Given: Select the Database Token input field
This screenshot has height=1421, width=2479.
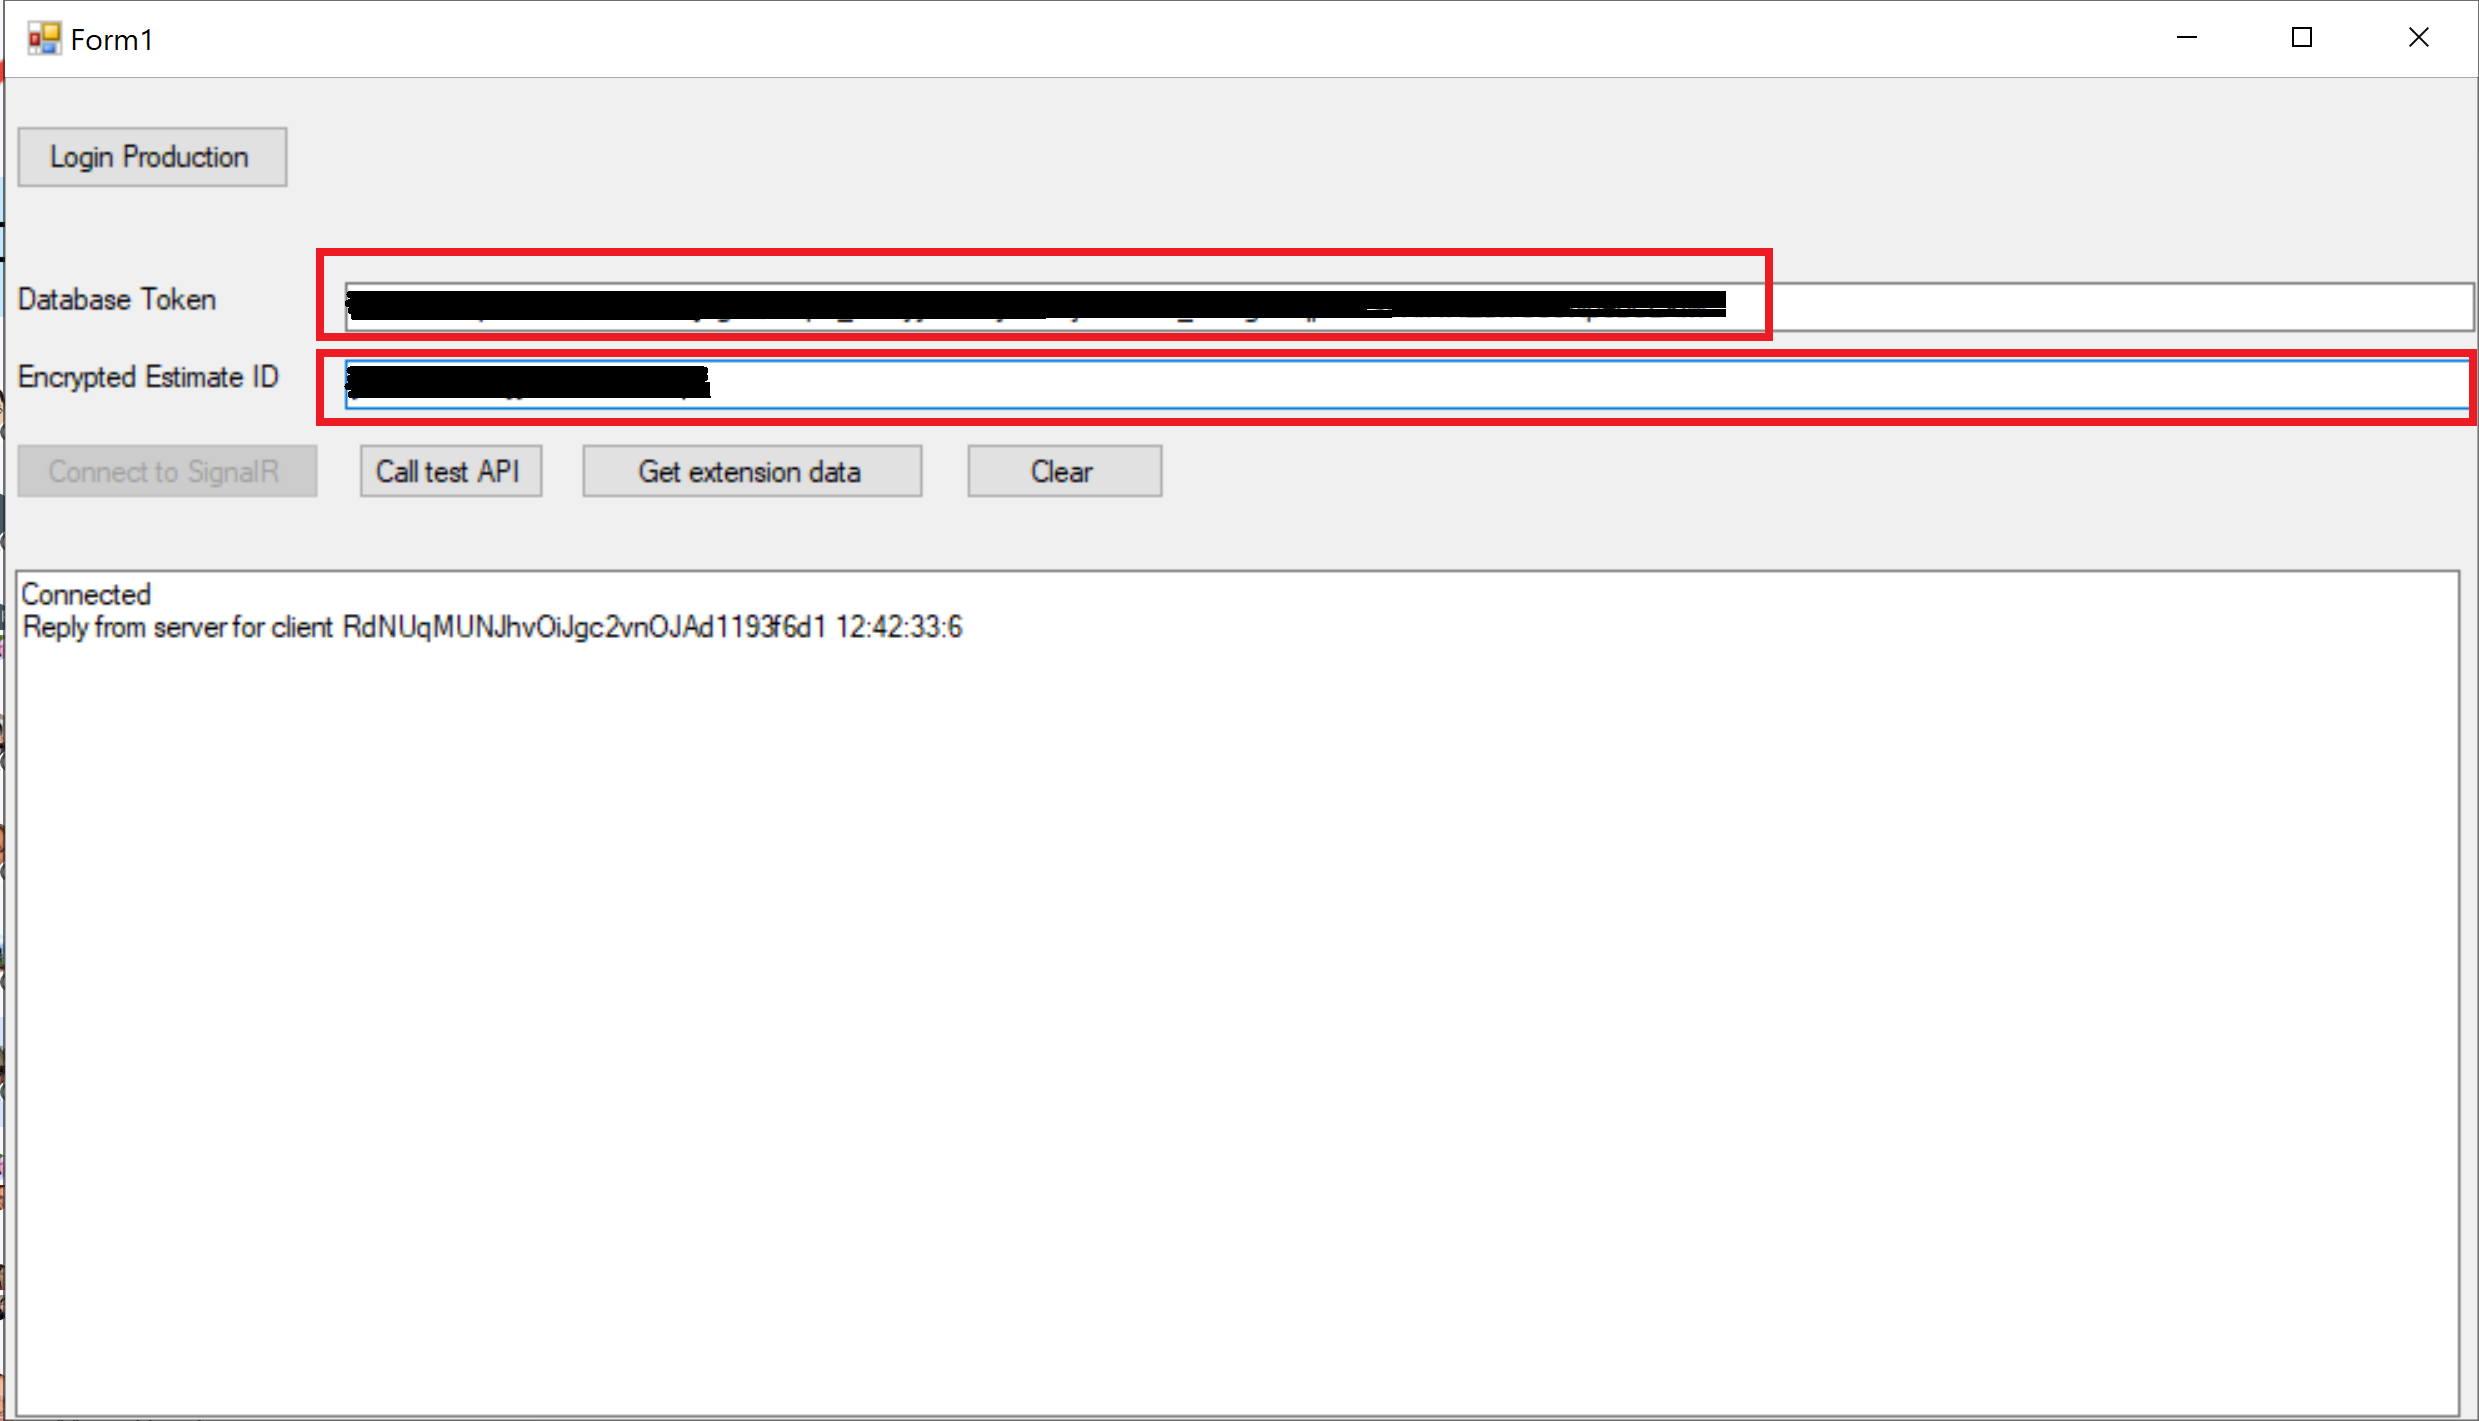Looking at the screenshot, I should tap(1044, 298).
